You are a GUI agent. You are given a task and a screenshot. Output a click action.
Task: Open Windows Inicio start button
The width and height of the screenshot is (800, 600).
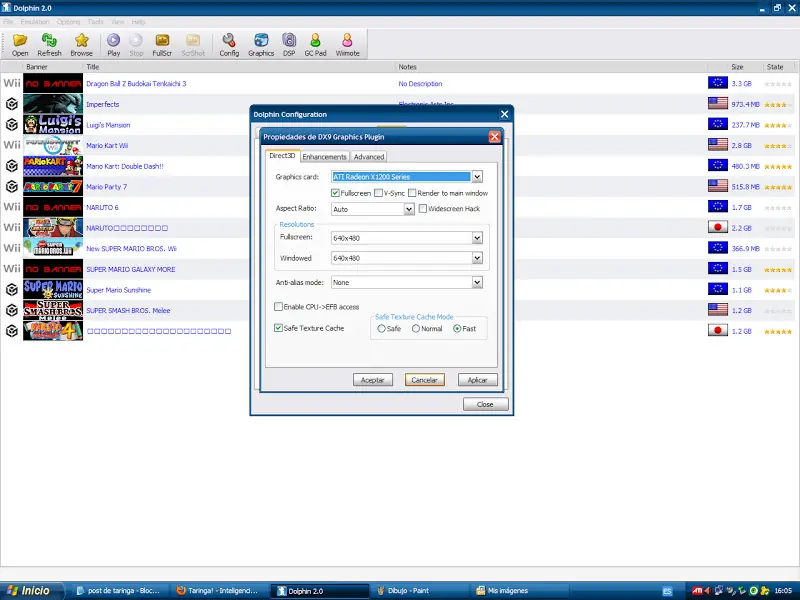(32, 590)
